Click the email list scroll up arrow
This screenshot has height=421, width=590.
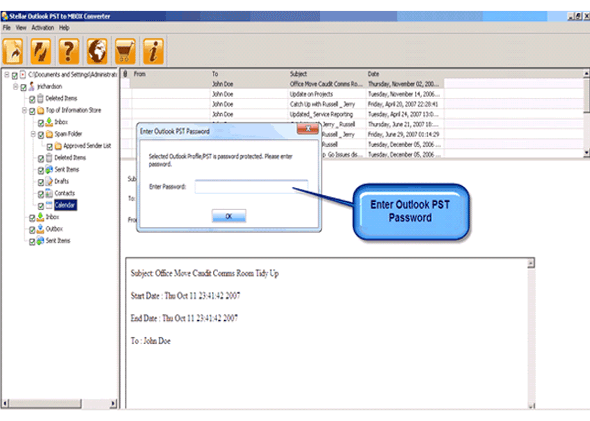586,73
